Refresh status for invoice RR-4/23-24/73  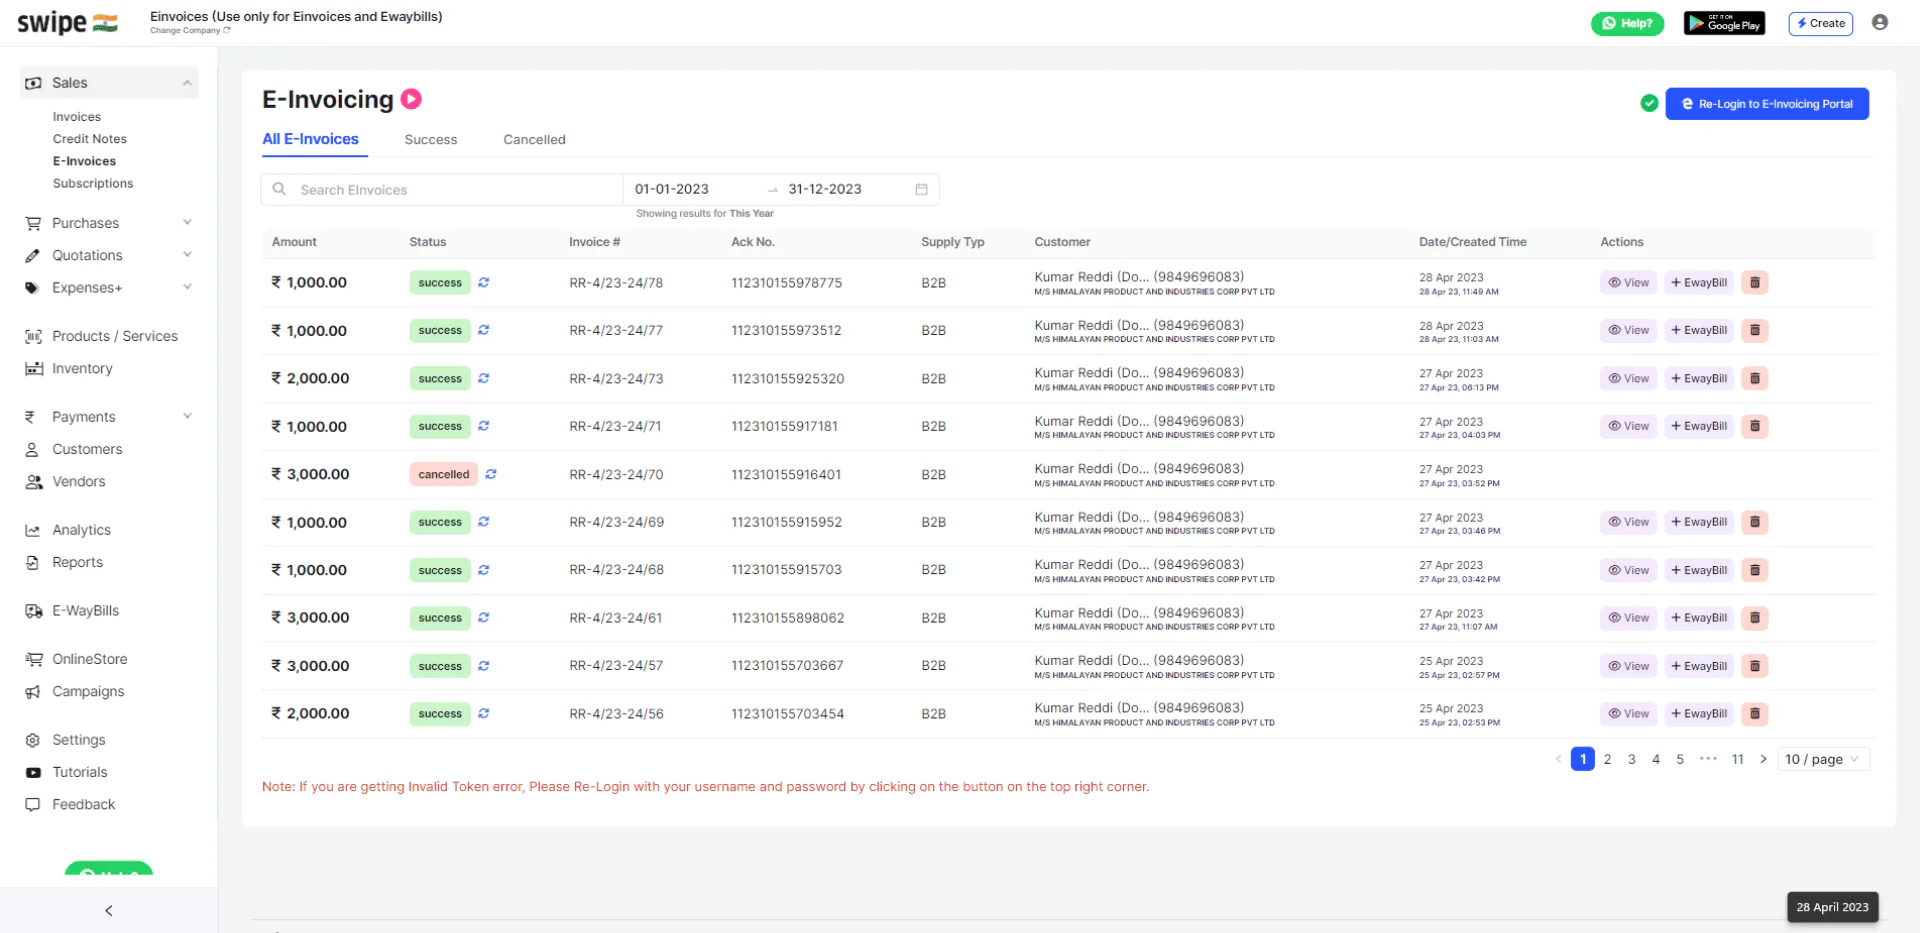[484, 379]
